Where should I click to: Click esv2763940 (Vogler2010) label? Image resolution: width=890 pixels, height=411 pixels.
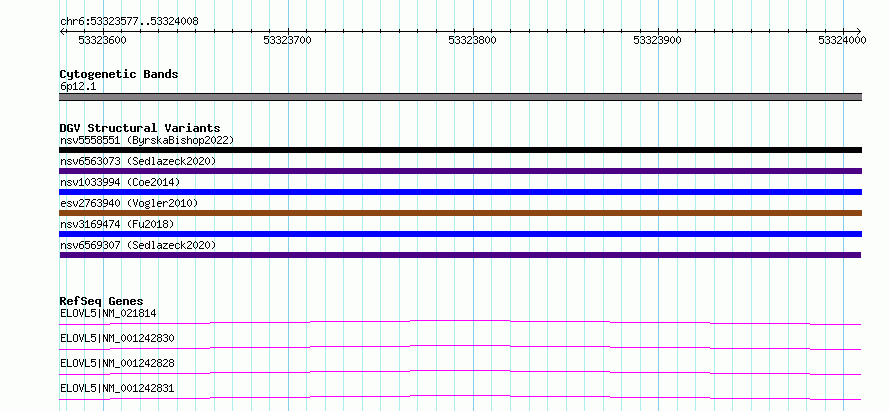pyautogui.click(x=129, y=203)
